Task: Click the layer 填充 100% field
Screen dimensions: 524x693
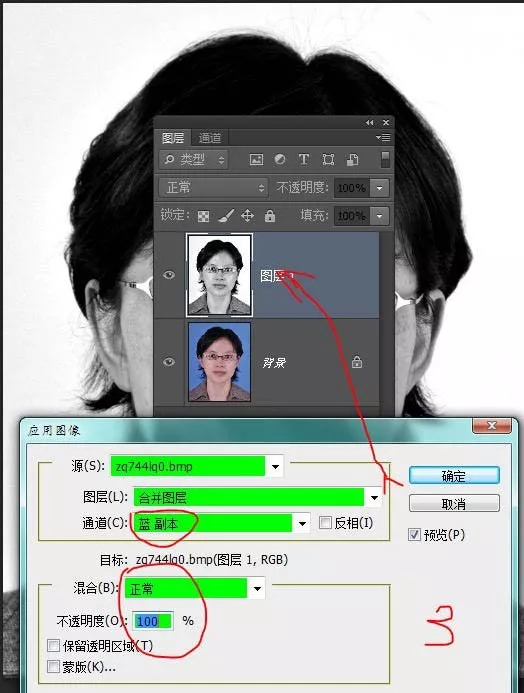Action: (x=352, y=216)
